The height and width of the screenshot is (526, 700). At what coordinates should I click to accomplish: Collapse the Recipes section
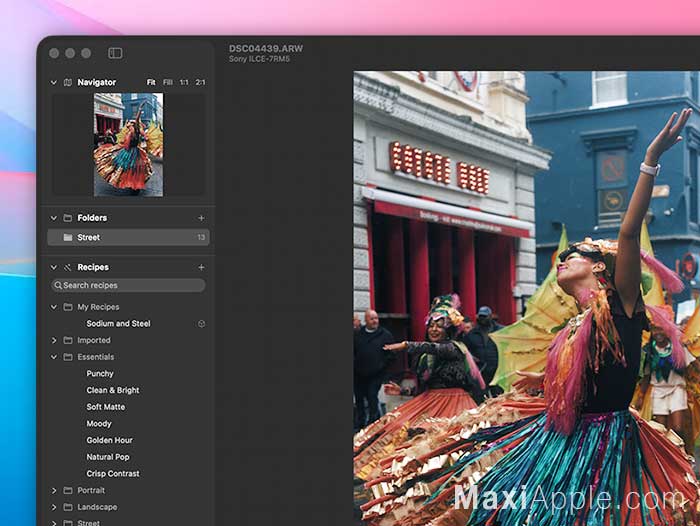(54, 267)
